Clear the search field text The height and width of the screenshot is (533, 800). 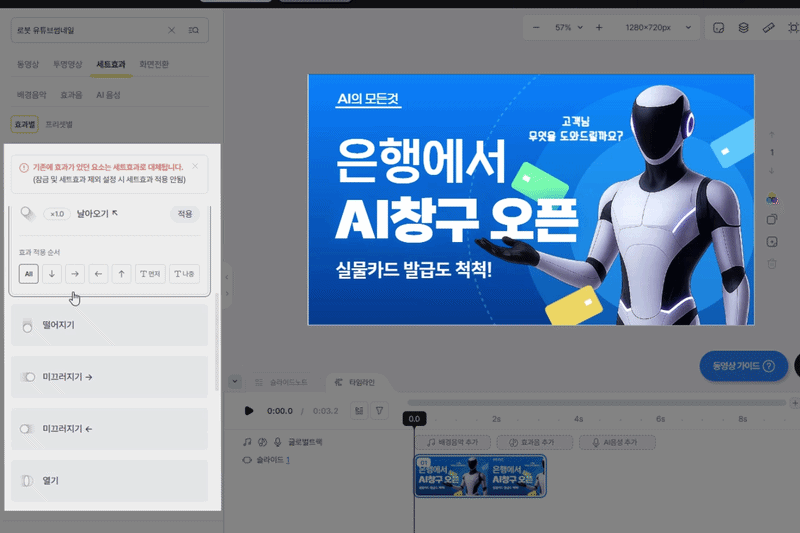click(171, 30)
